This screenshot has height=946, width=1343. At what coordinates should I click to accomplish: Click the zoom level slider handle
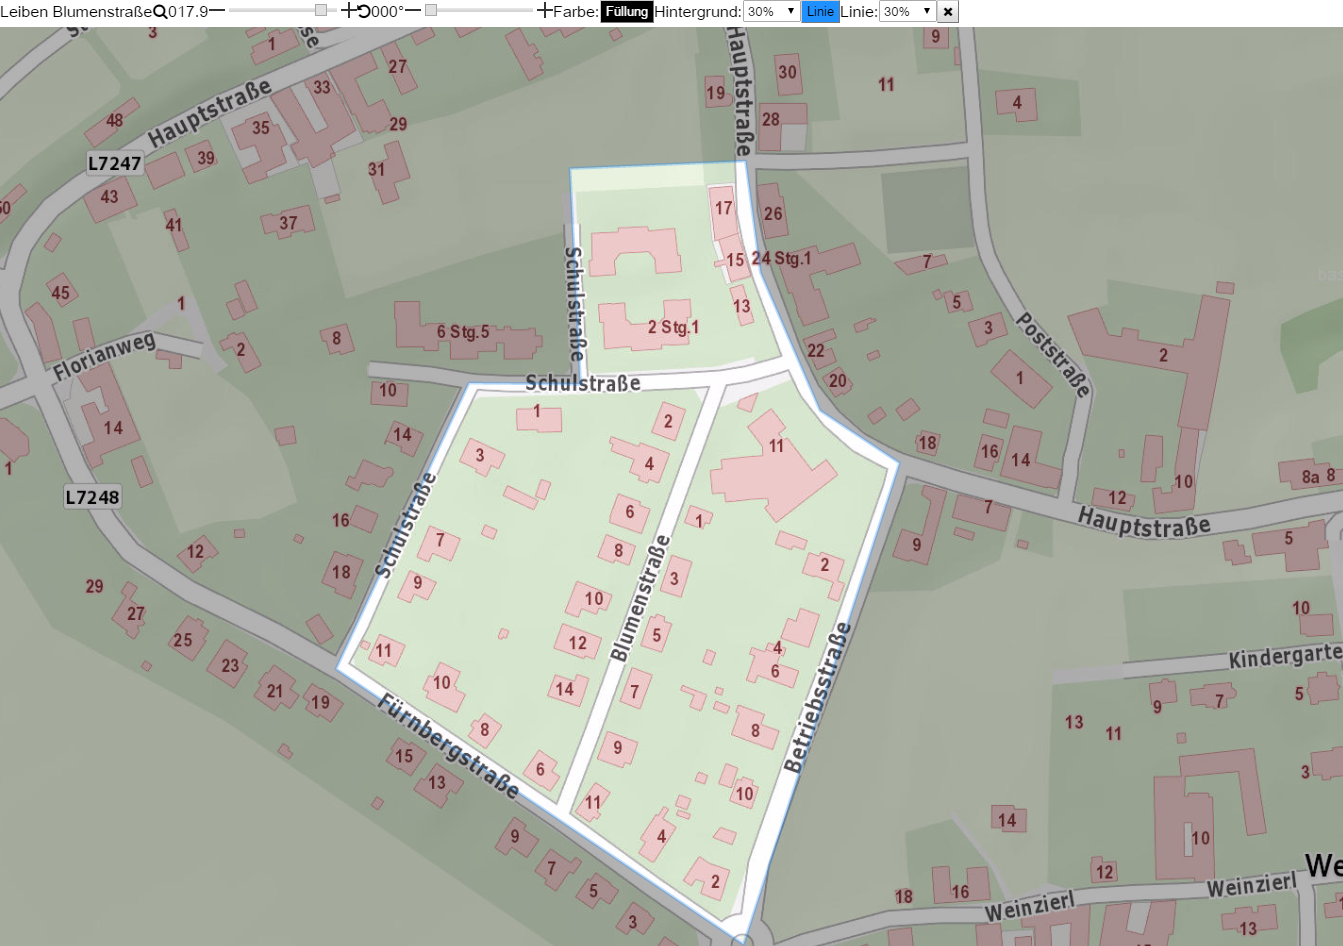tap(321, 11)
